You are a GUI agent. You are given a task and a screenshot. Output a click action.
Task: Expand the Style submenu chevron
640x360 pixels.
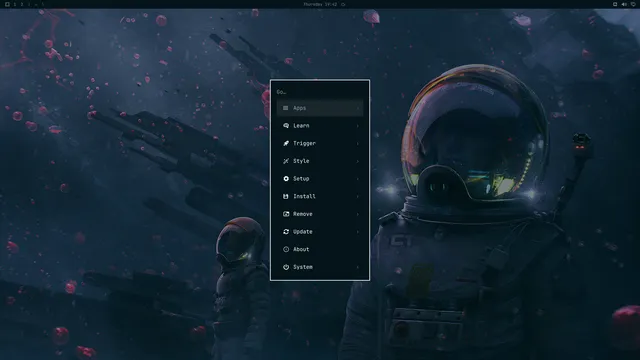click(x=358, y=161)
